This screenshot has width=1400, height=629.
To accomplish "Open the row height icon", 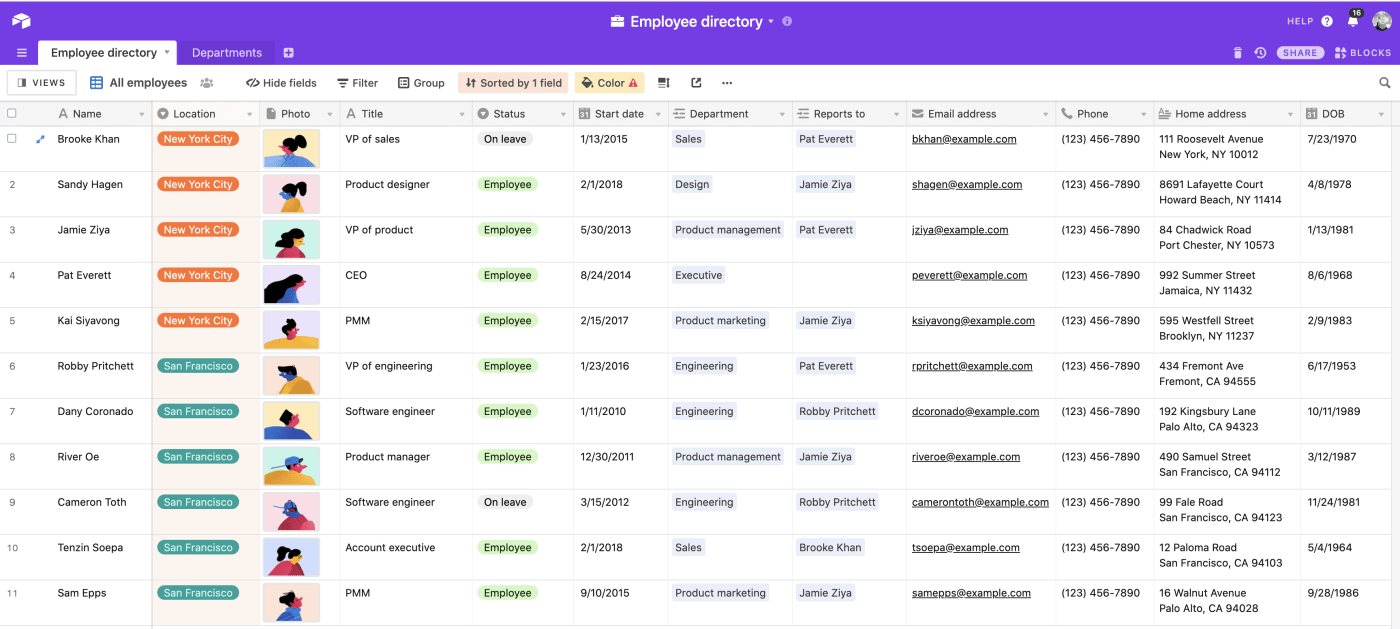I will click(663, 83).
